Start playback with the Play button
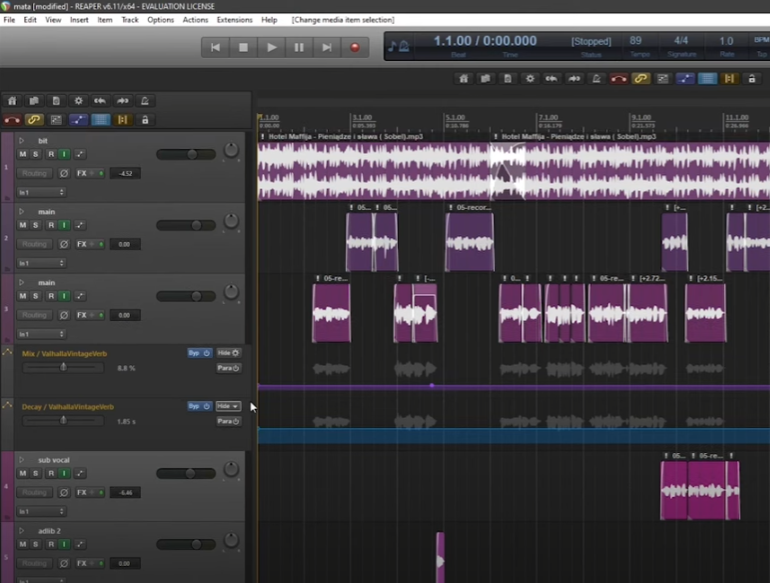 point(271,48)
